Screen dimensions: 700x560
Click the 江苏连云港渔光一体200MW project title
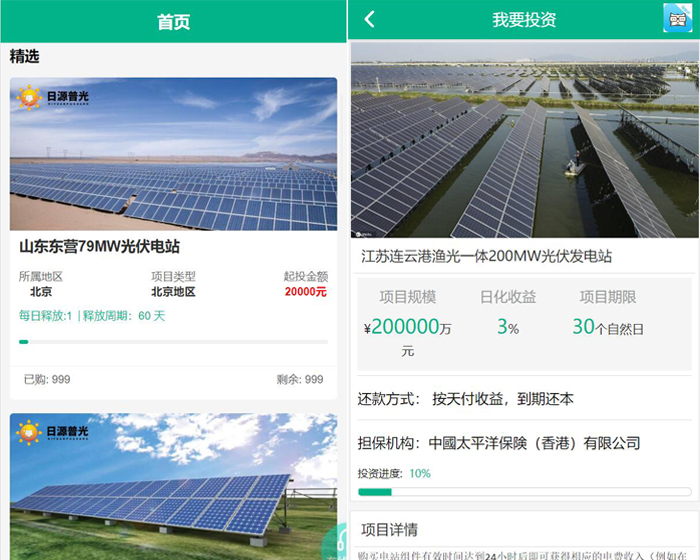tap(486, 256)
